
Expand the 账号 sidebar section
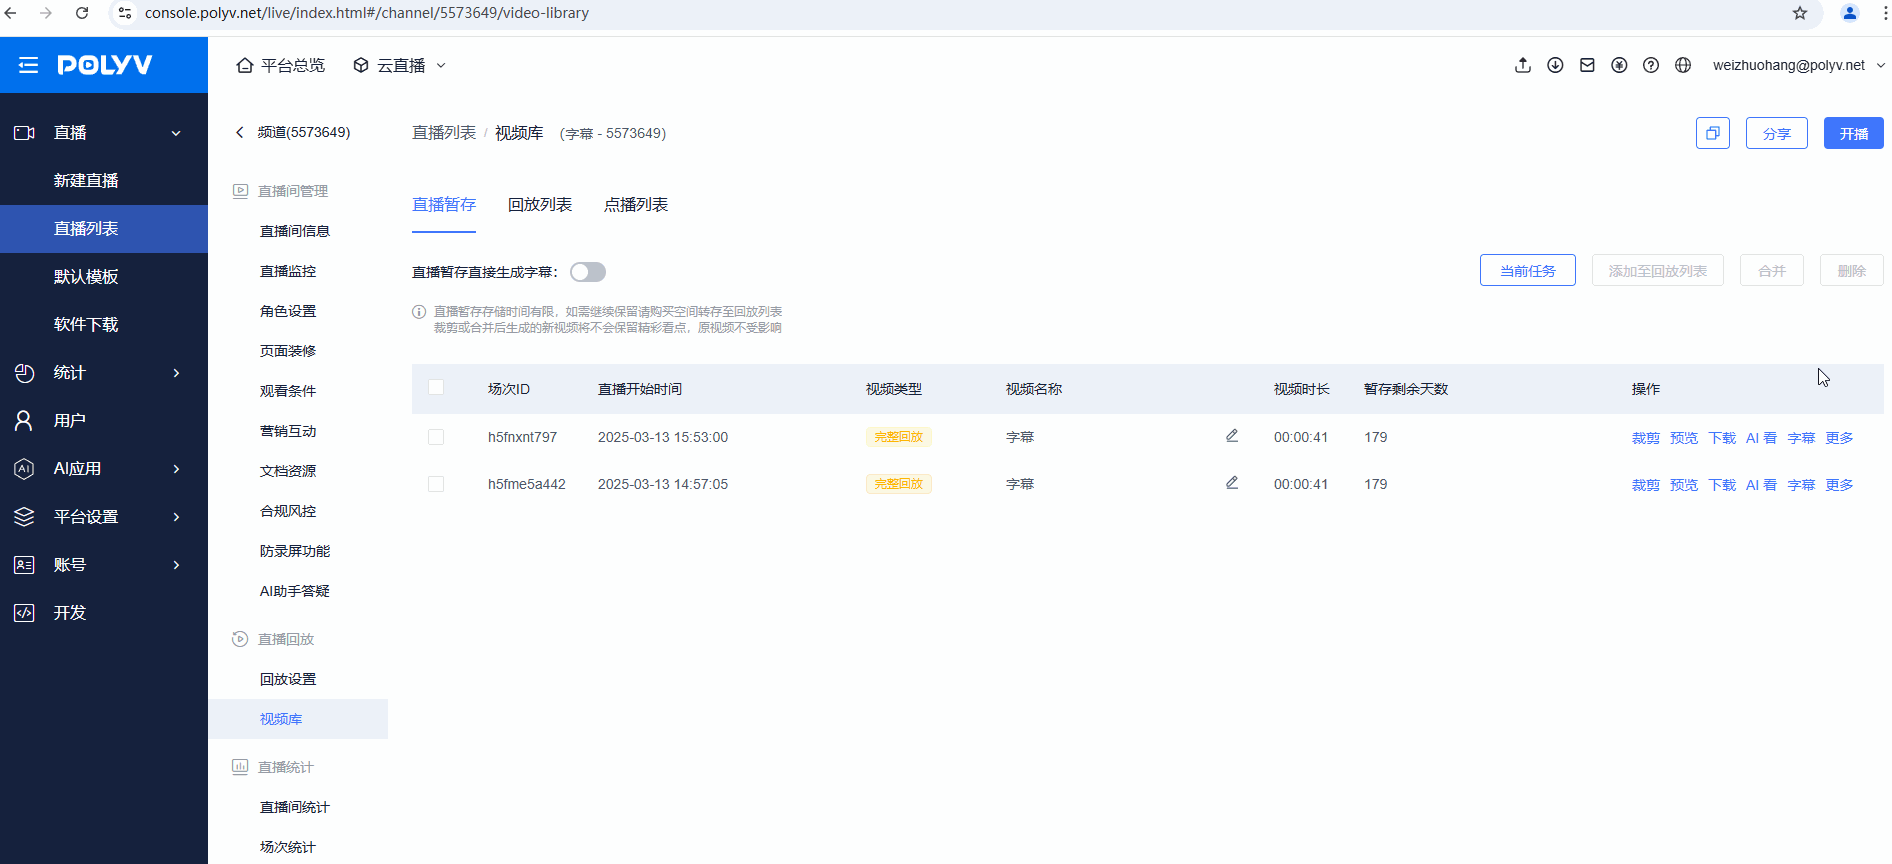click(x=104, y=565)
